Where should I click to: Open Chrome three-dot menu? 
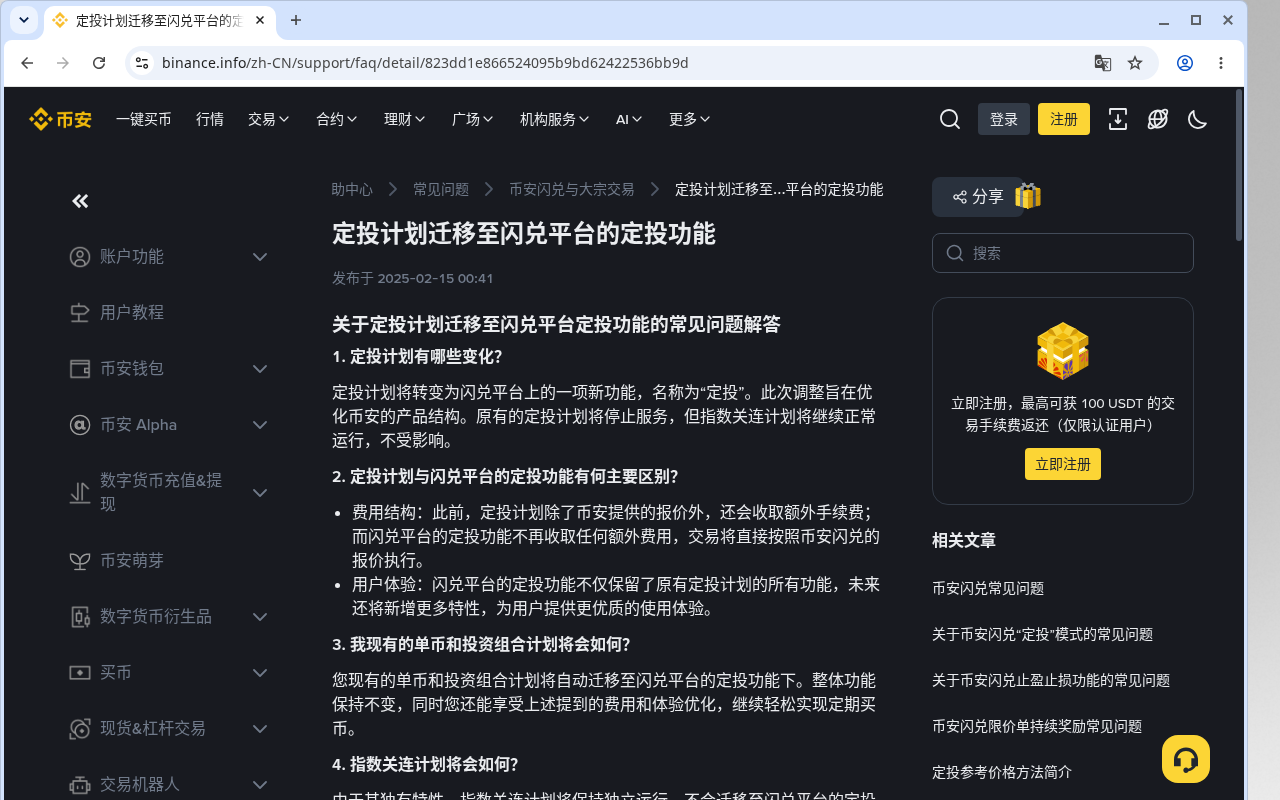point(1221,63)
